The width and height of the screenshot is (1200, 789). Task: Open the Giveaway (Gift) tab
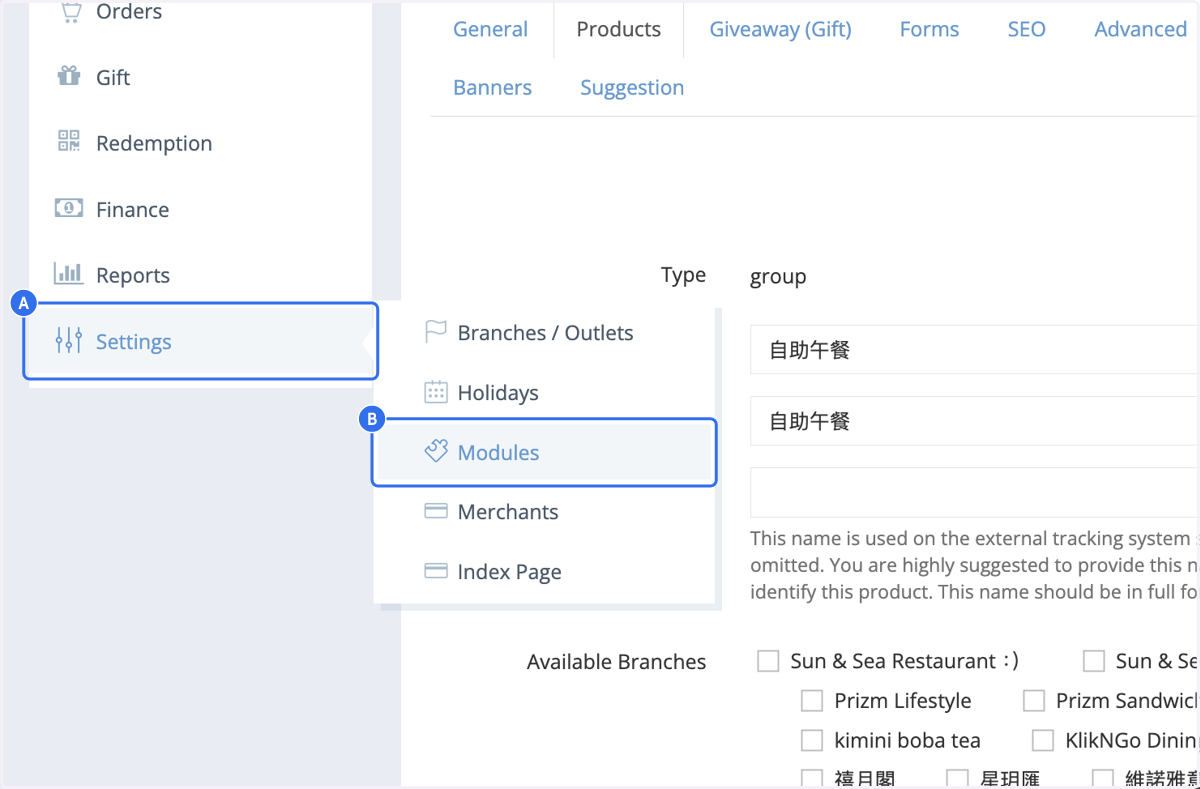pyautogui.click(x=781, y=29)
